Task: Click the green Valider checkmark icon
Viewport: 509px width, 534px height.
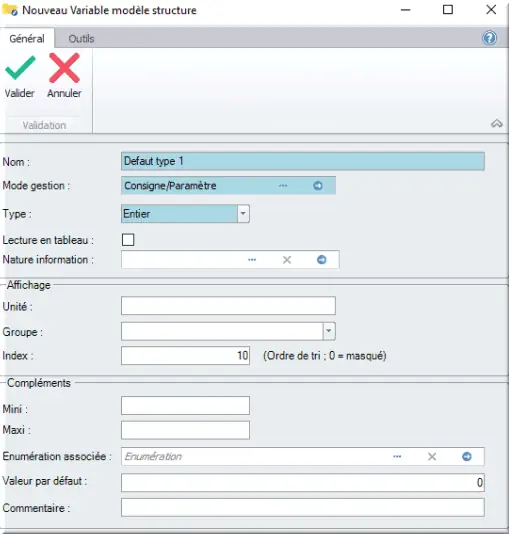Action: click(20, 68)
